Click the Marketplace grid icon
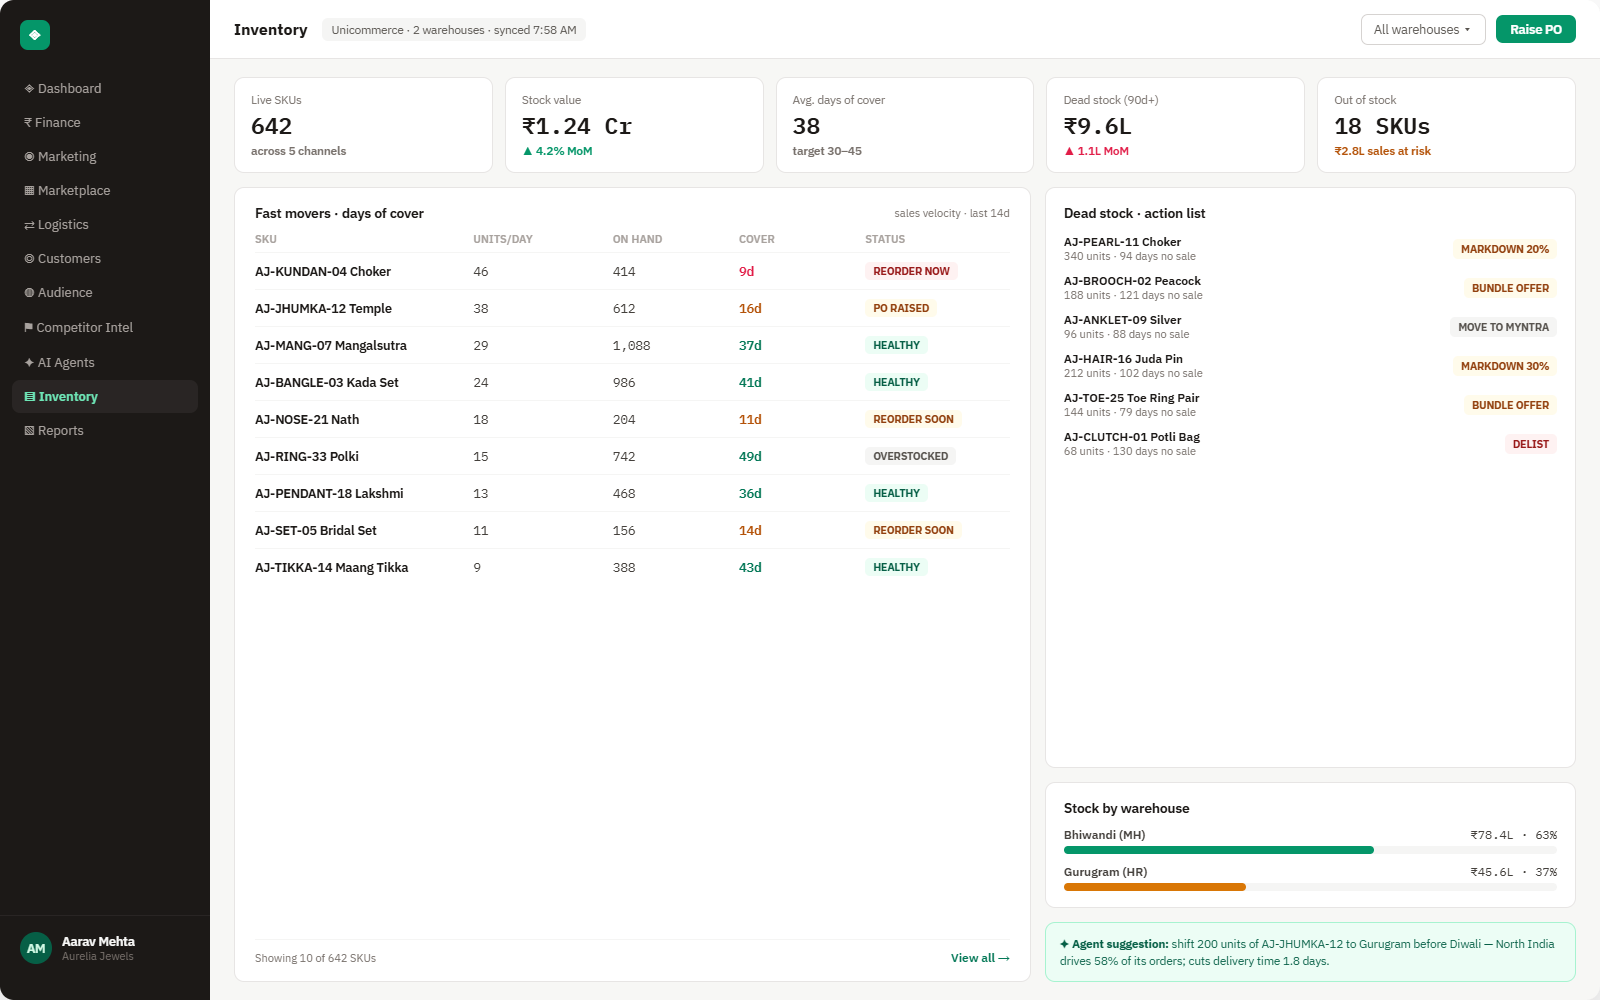Viewport: 1600px width, 1000px height. 29,191
